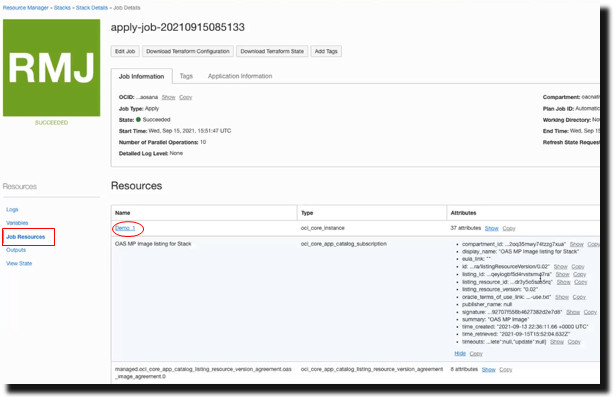
Task: Open Stack Details breadcrumb link
Action: (x=92, y=7)
